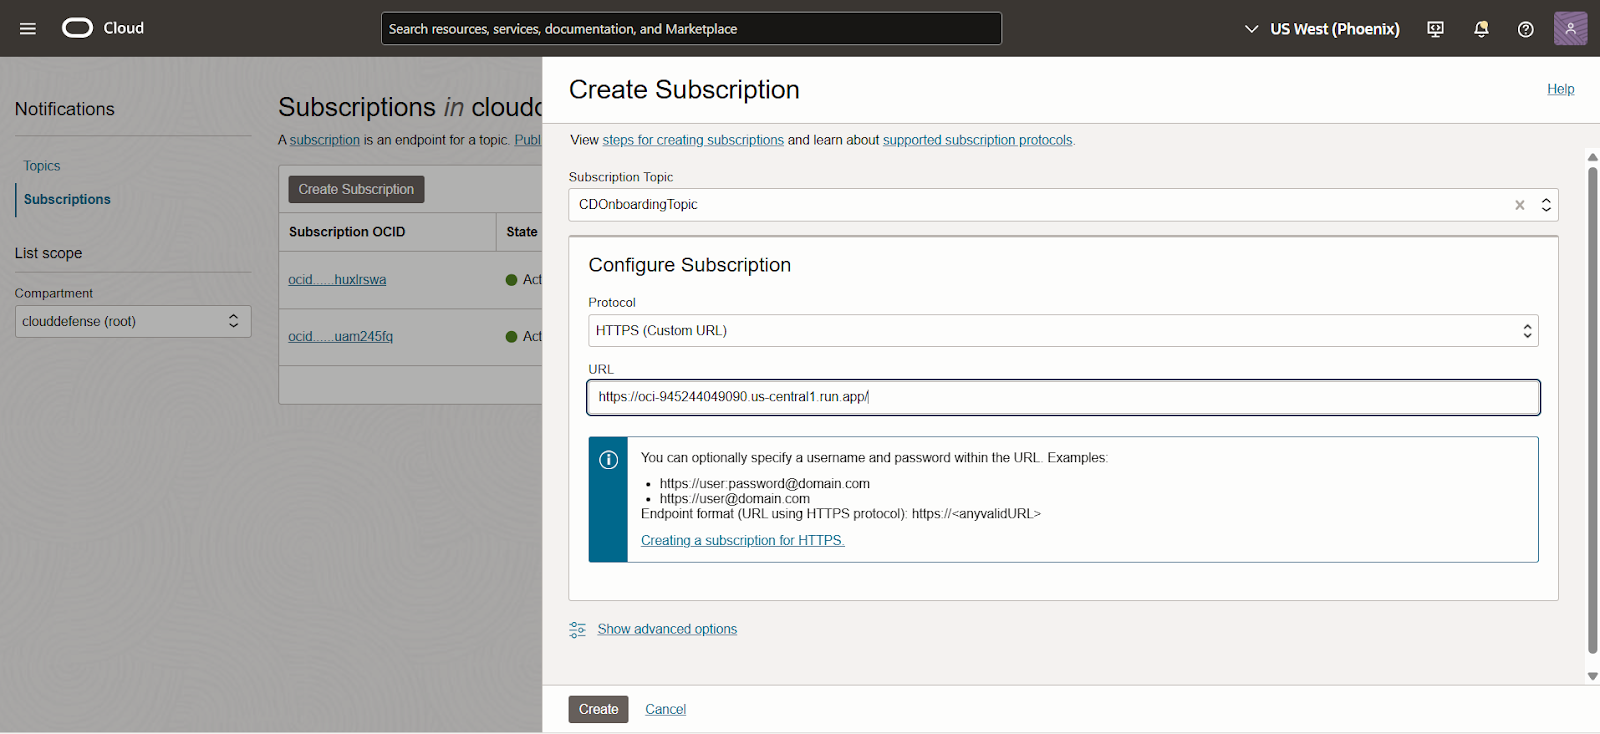Open supported subscription protocols link
Image resolution: width=1600 pixels, height=734 pixels.
tap(977, 140)
